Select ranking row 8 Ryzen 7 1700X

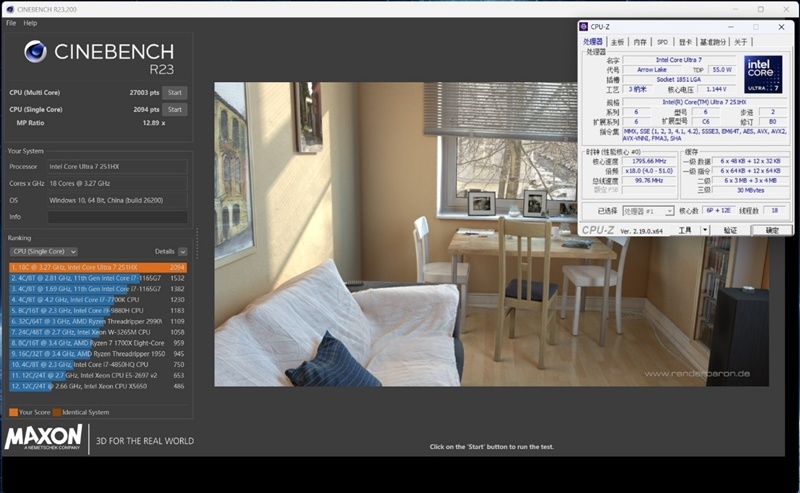(97, 343)
